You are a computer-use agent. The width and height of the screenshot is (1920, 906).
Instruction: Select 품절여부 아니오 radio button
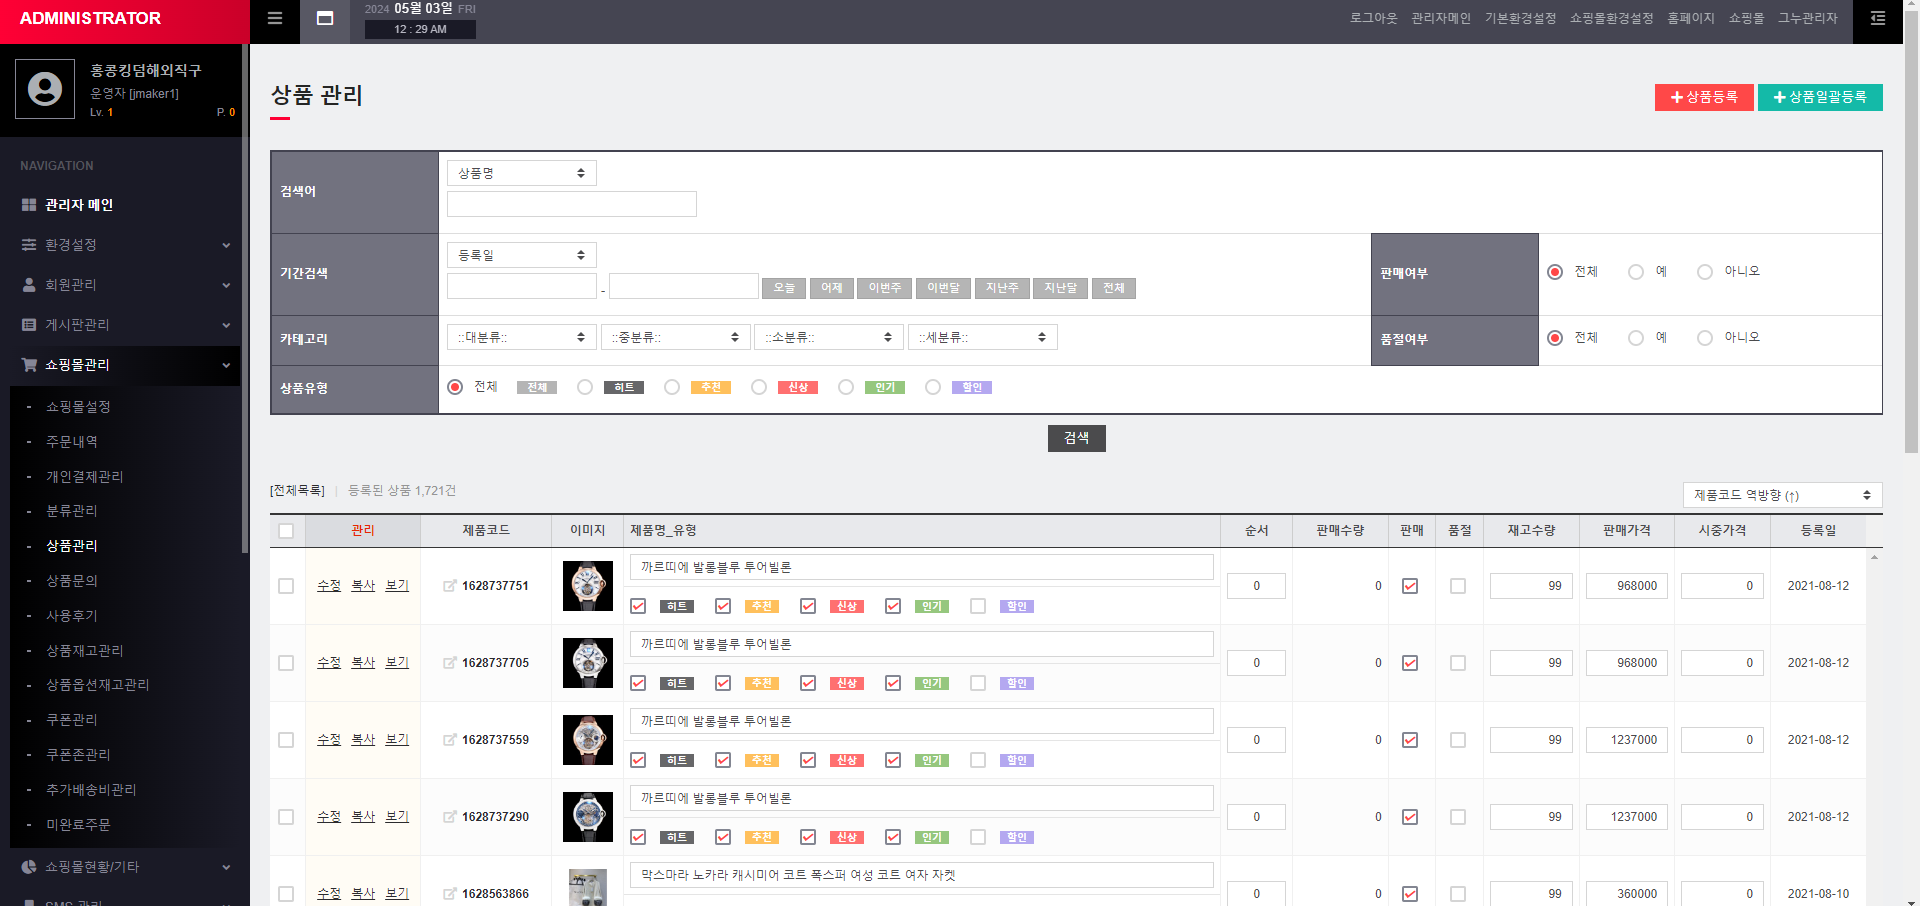(x=1705, y=338)
